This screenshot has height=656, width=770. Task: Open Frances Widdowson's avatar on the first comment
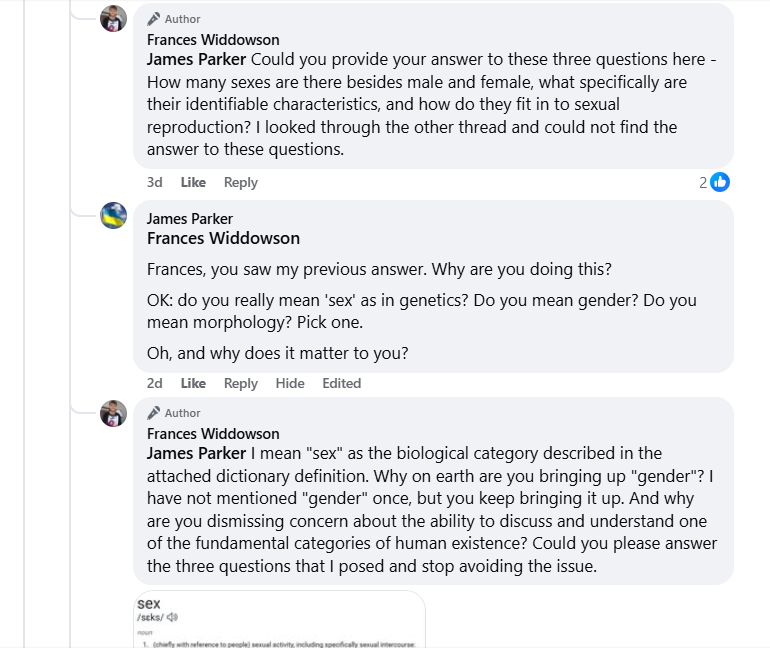tap(114, 18)
